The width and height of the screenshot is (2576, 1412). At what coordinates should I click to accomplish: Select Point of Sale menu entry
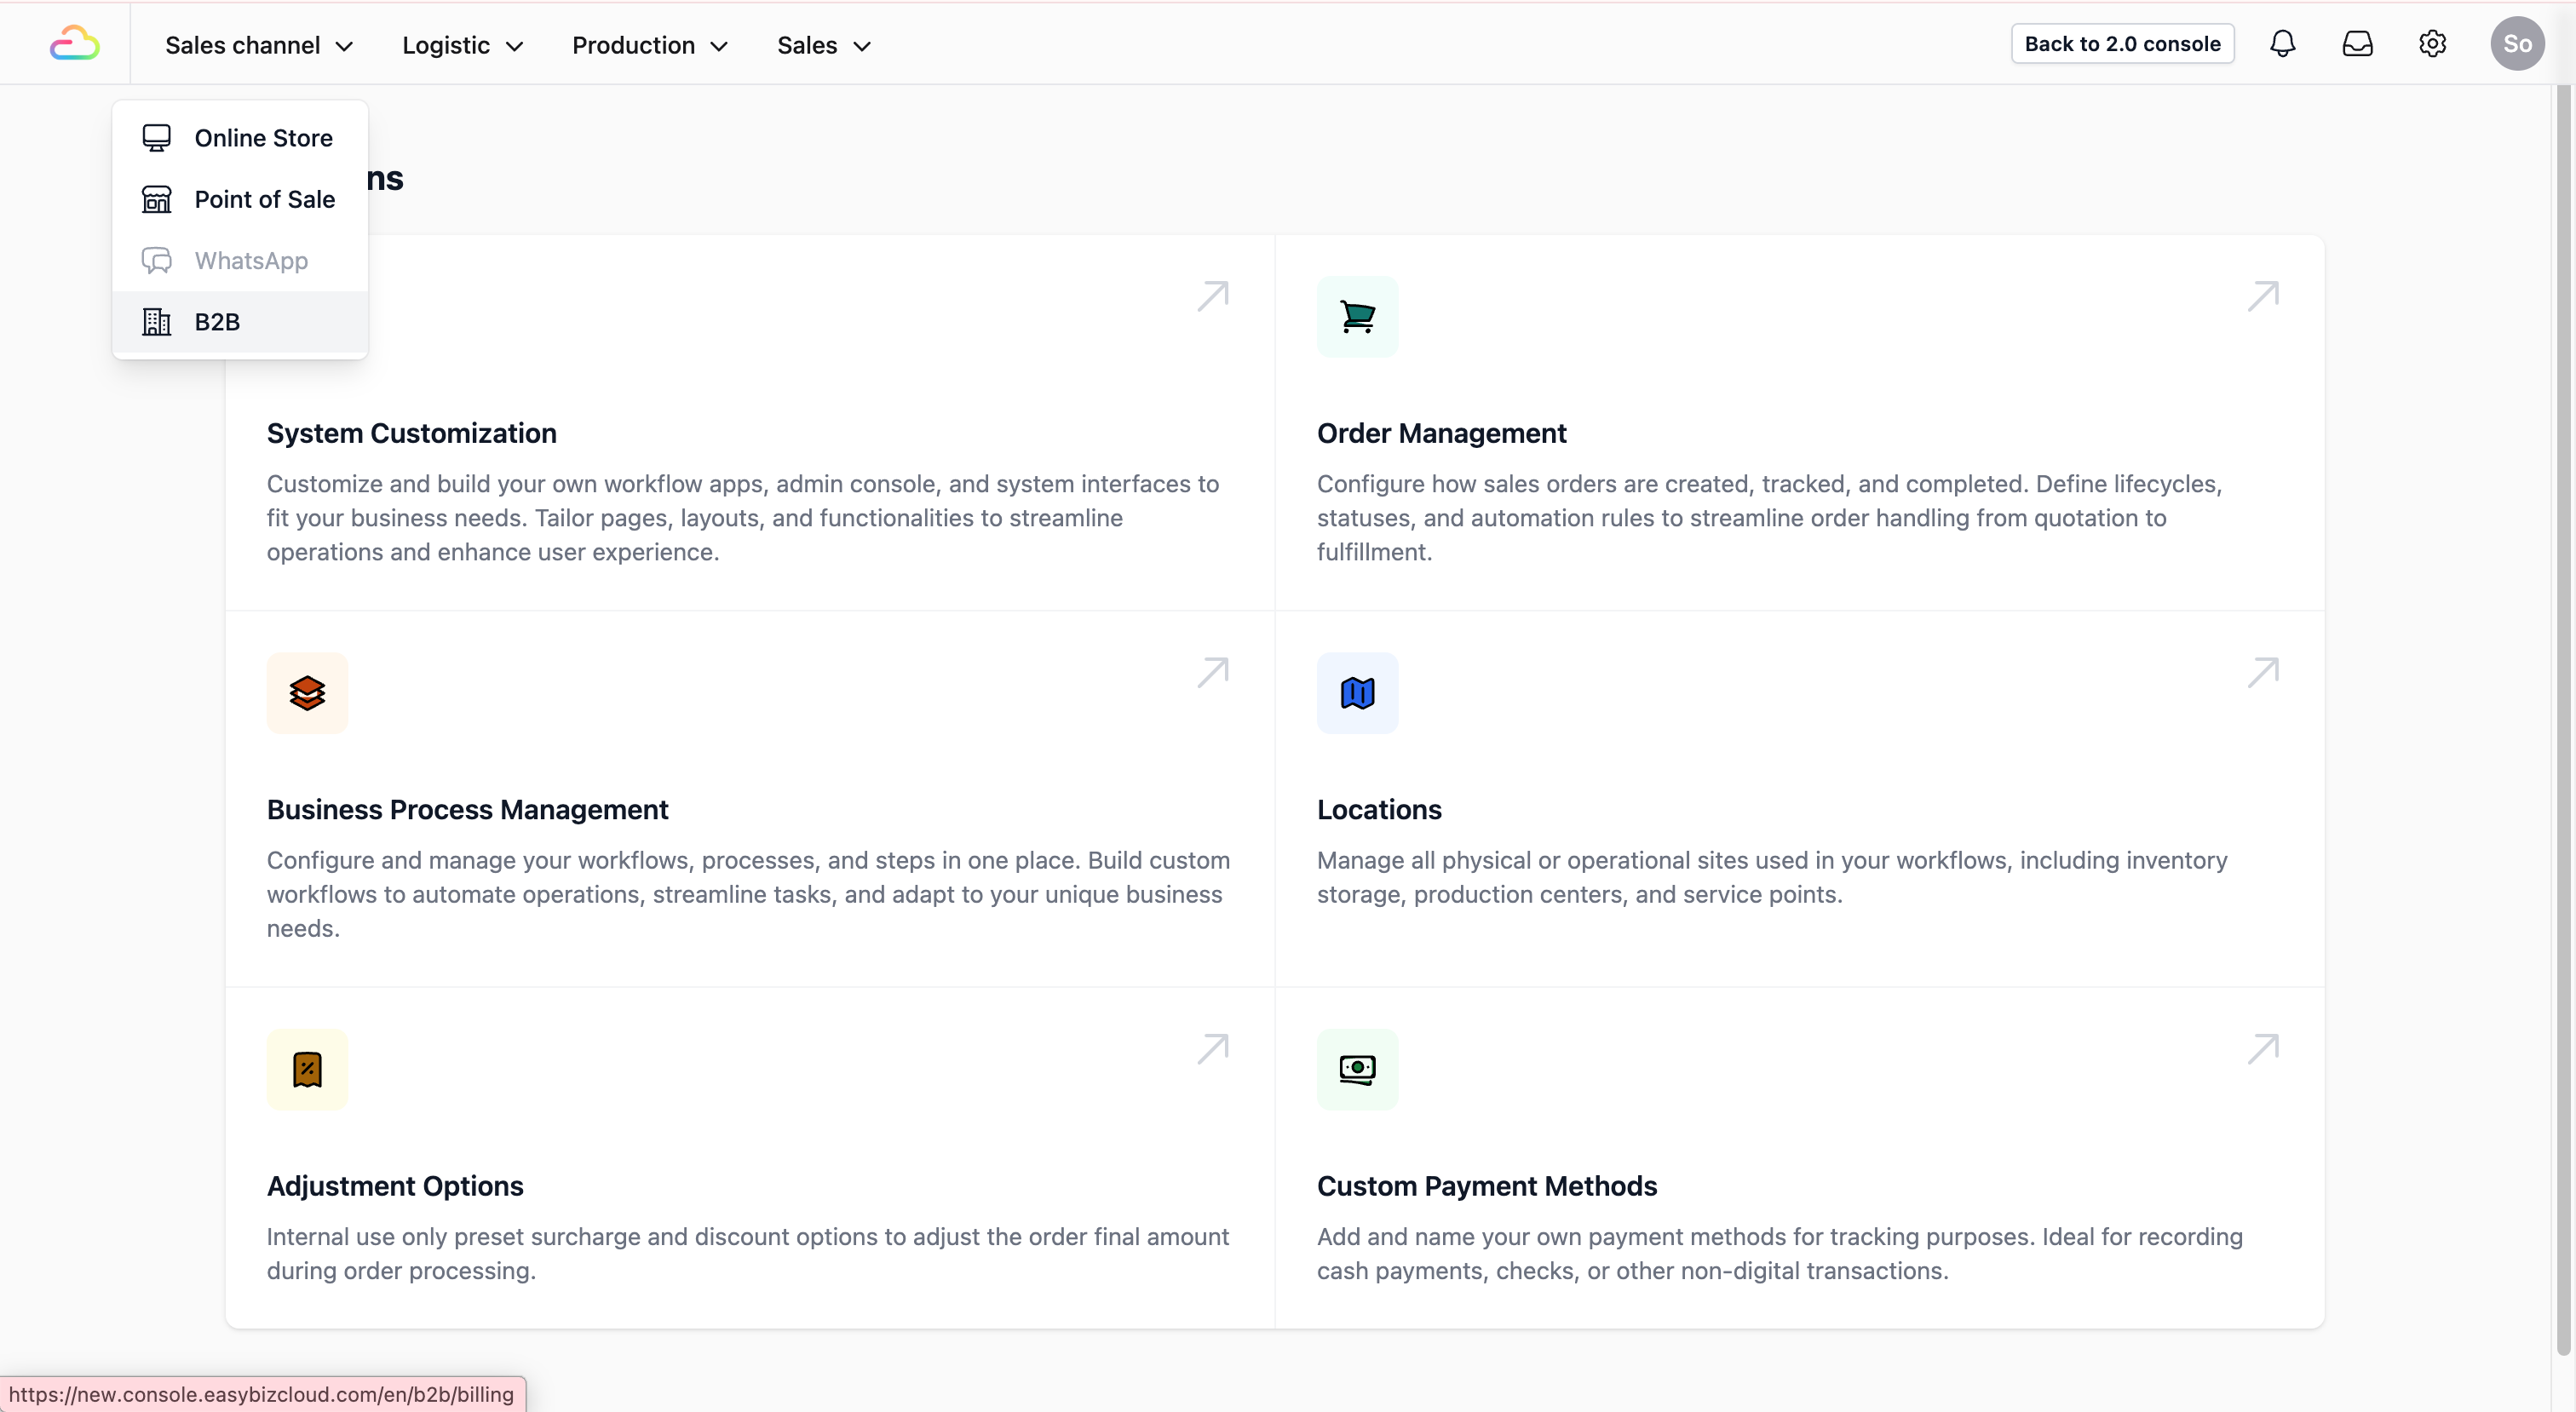tap(264, 199)
